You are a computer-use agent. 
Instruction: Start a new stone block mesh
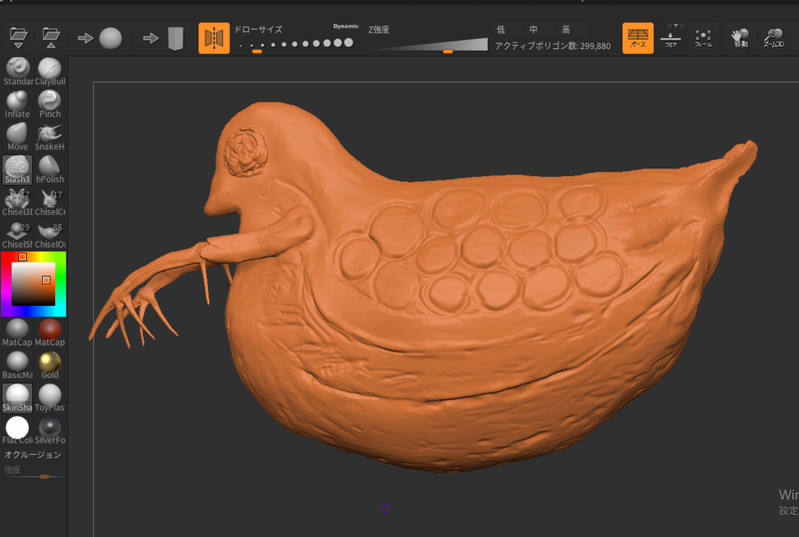point(164,38)
